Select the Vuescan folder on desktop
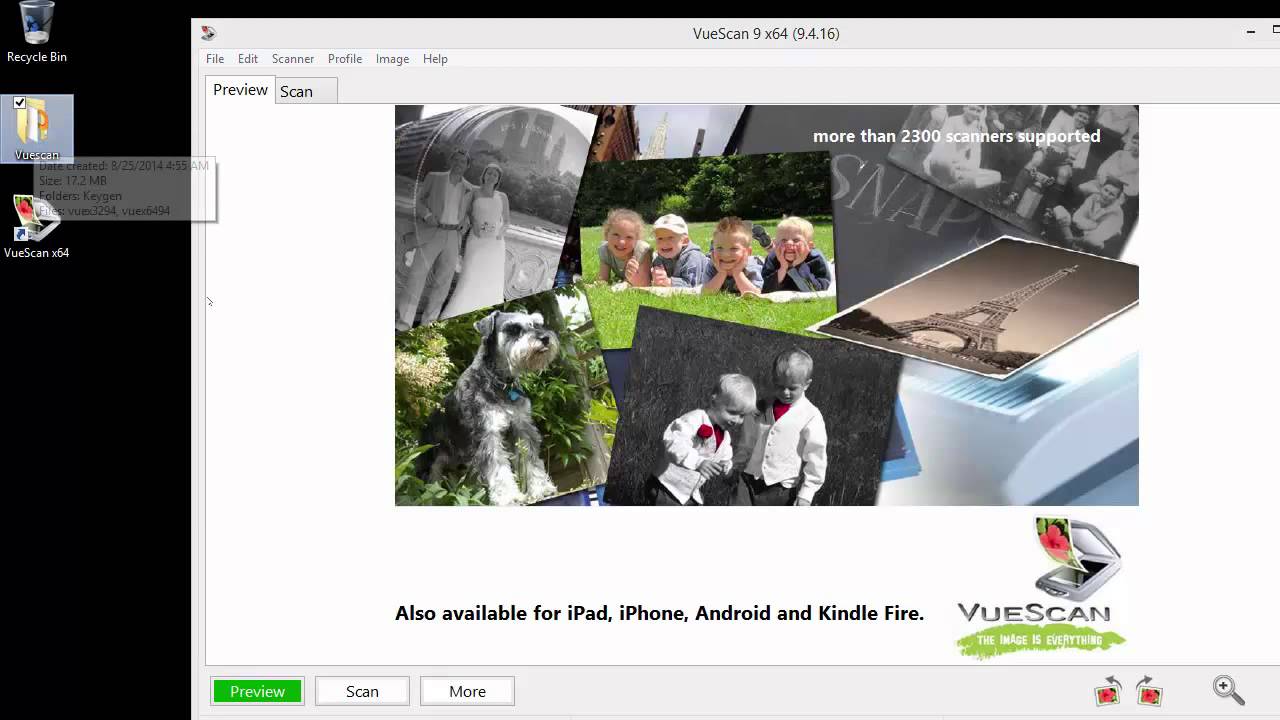Viewport: 1280px width, 720px height. 37,128
